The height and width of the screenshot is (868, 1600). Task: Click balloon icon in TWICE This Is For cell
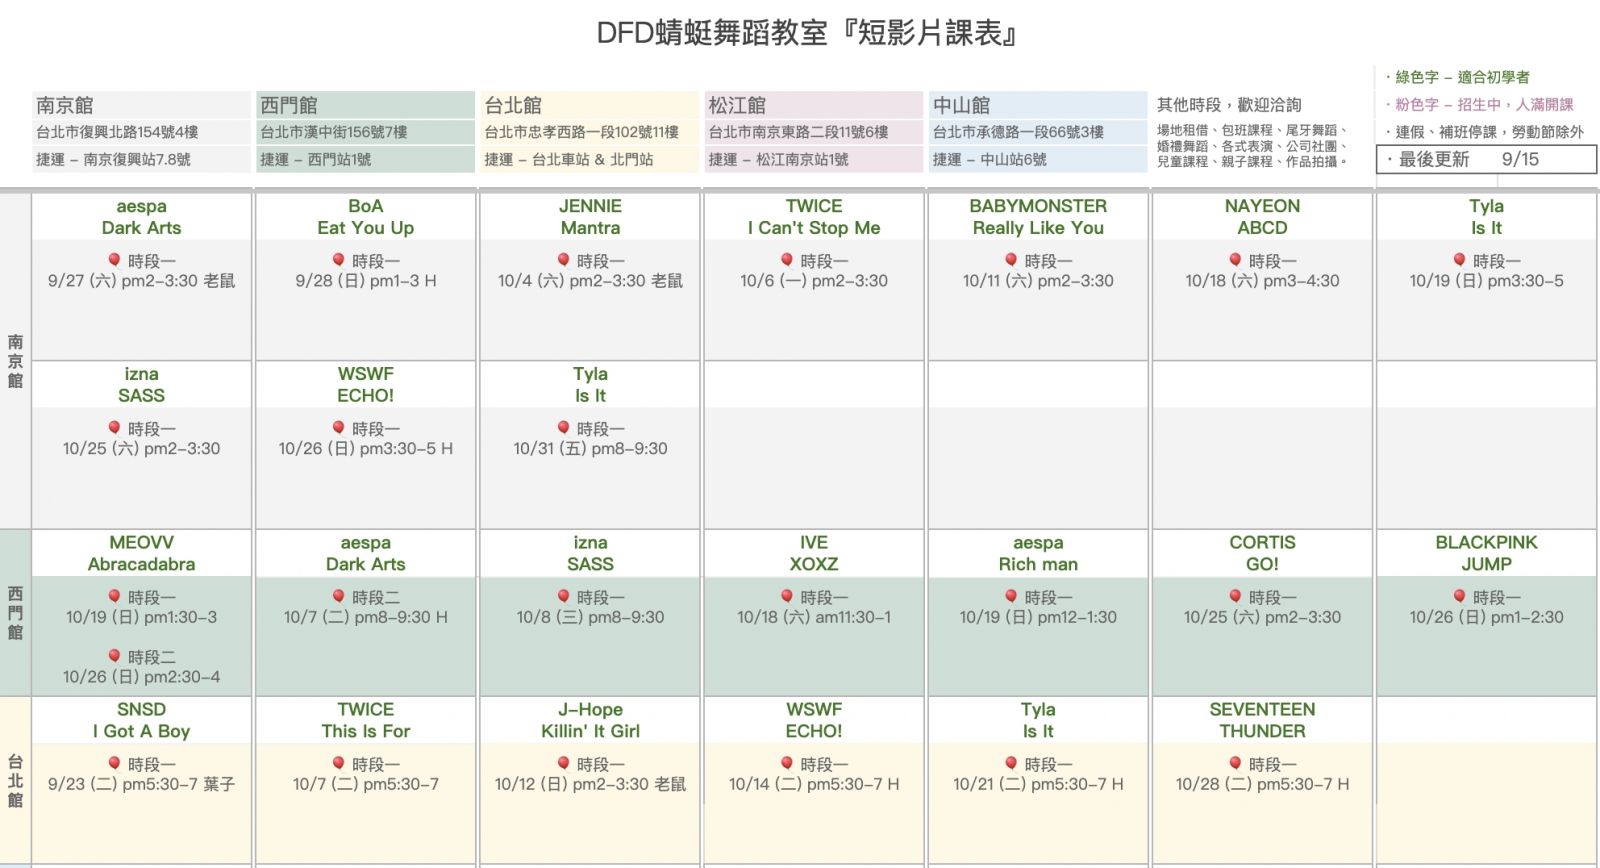click(x=339, y=764)
